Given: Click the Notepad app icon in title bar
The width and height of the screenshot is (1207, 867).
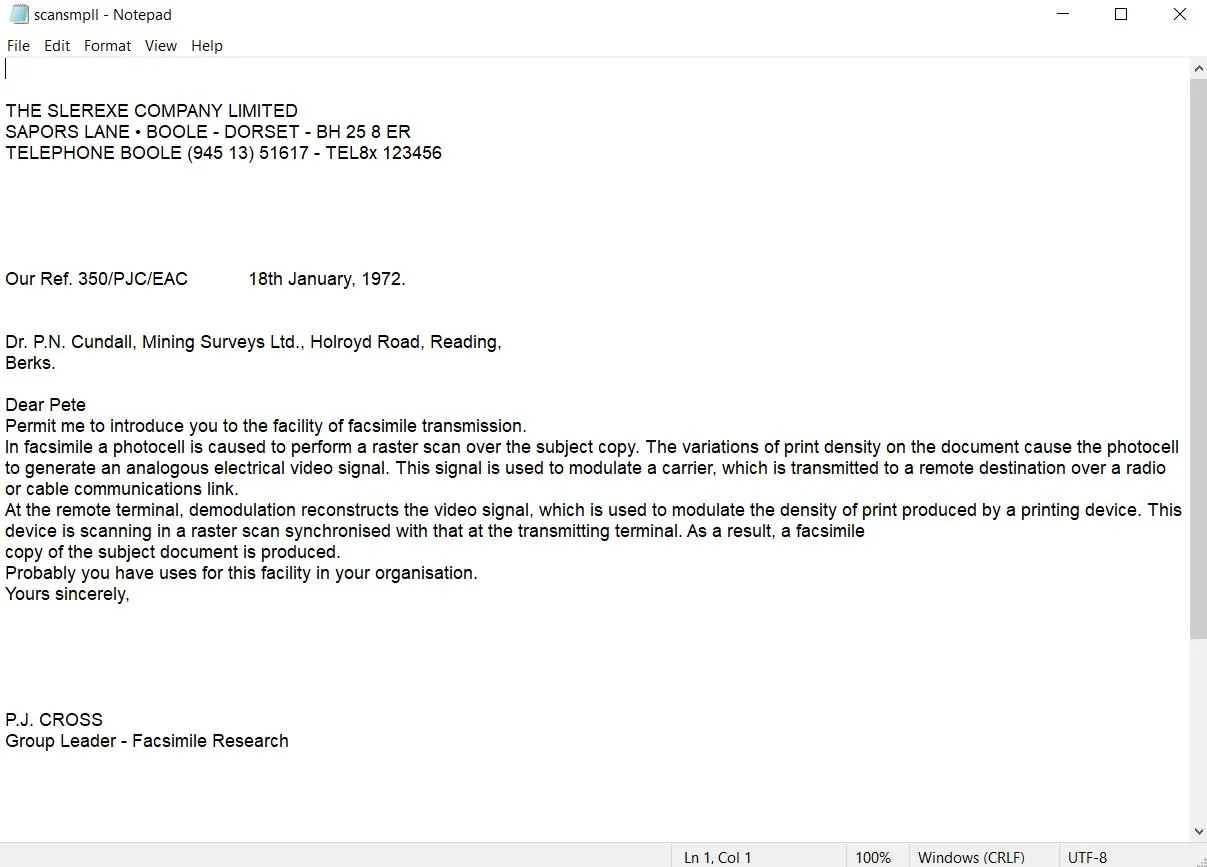Looking at the screenshot, I should 18,15.
